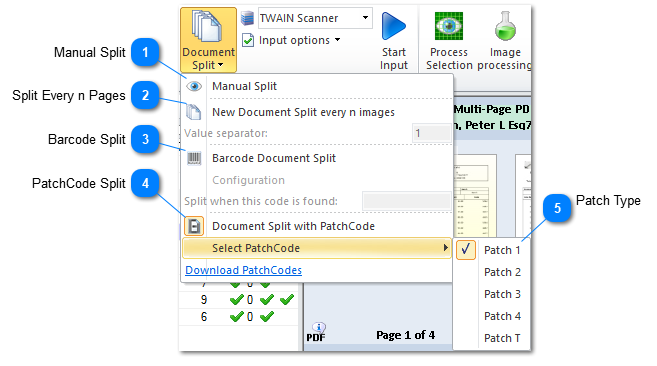Screen dimensions: 657x366
Task: Click the first green check in row 6
Action: (237, 317)
